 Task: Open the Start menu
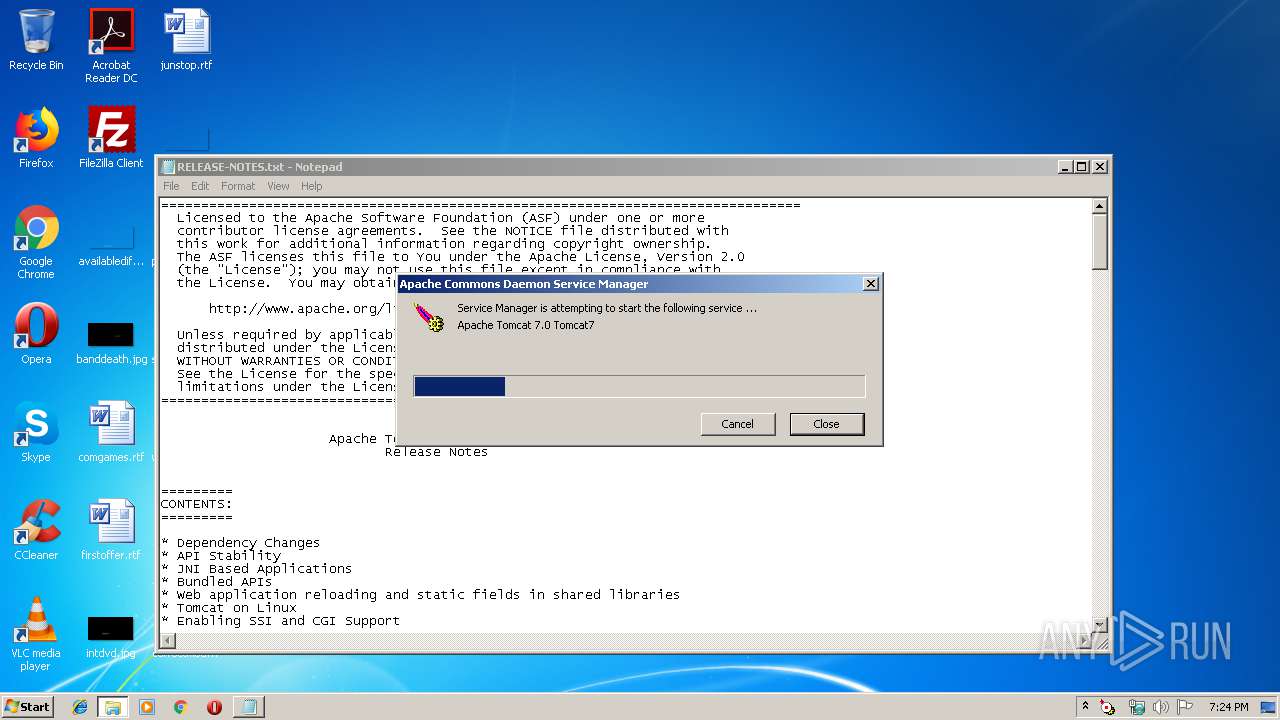(27, 707)
